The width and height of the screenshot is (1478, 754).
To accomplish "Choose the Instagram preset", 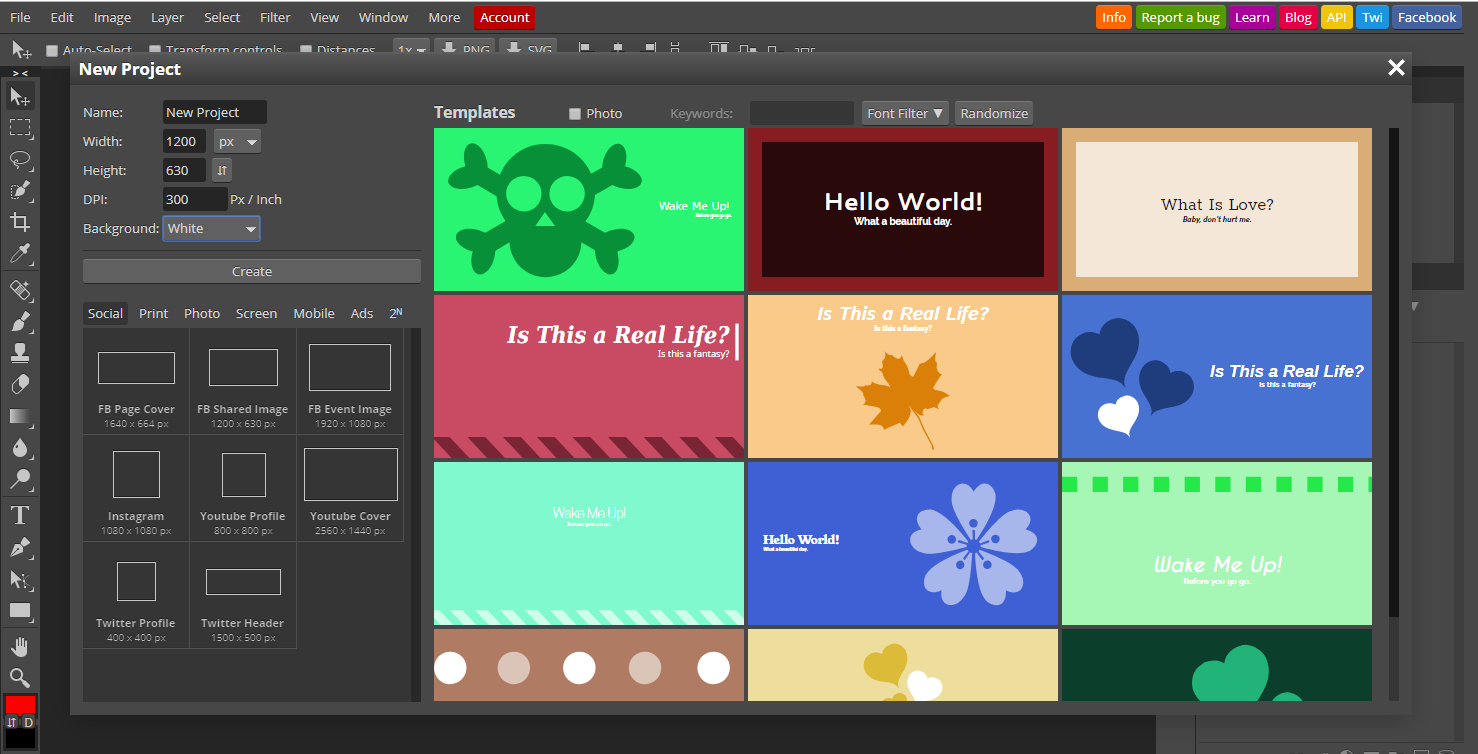I will (136, 488).
